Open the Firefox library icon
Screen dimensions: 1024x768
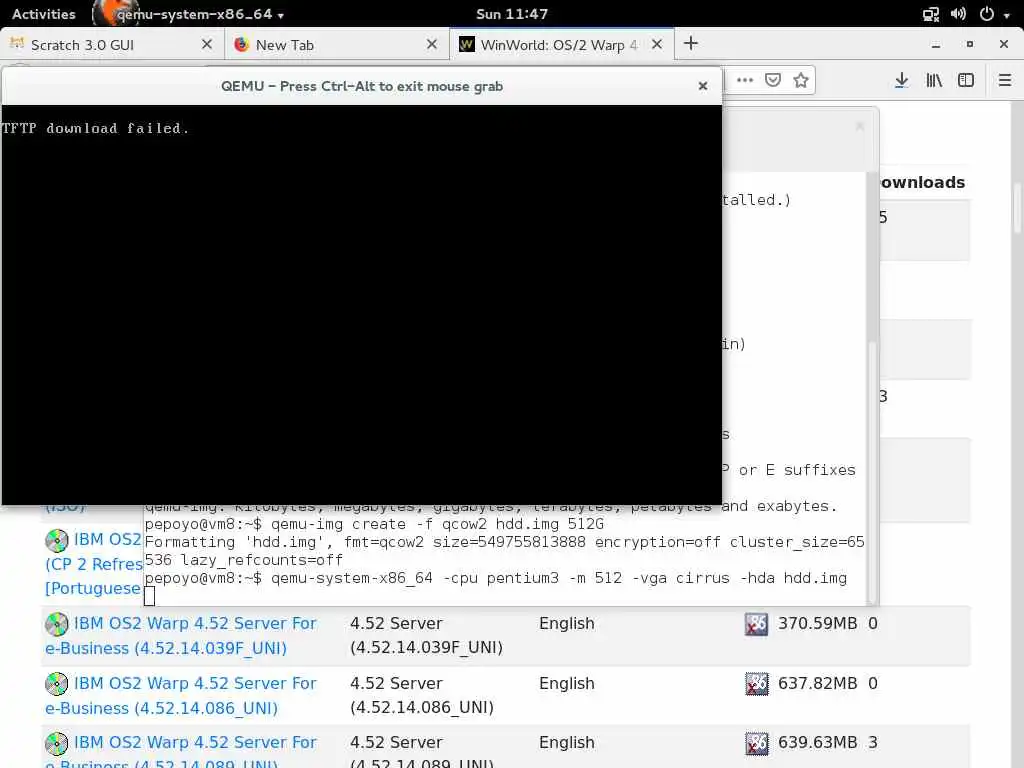pos(934,80)
